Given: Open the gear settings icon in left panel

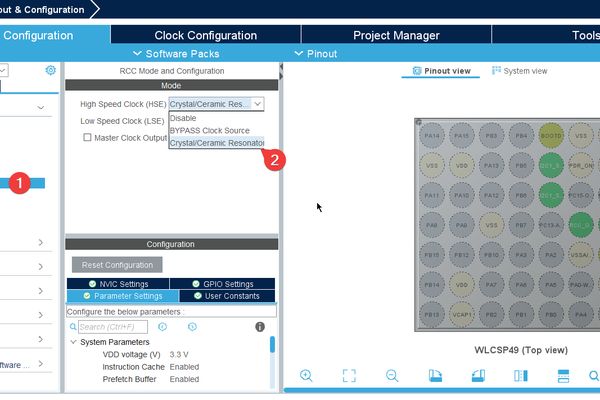Looking at the screenshot, I should tap(51, 70).
